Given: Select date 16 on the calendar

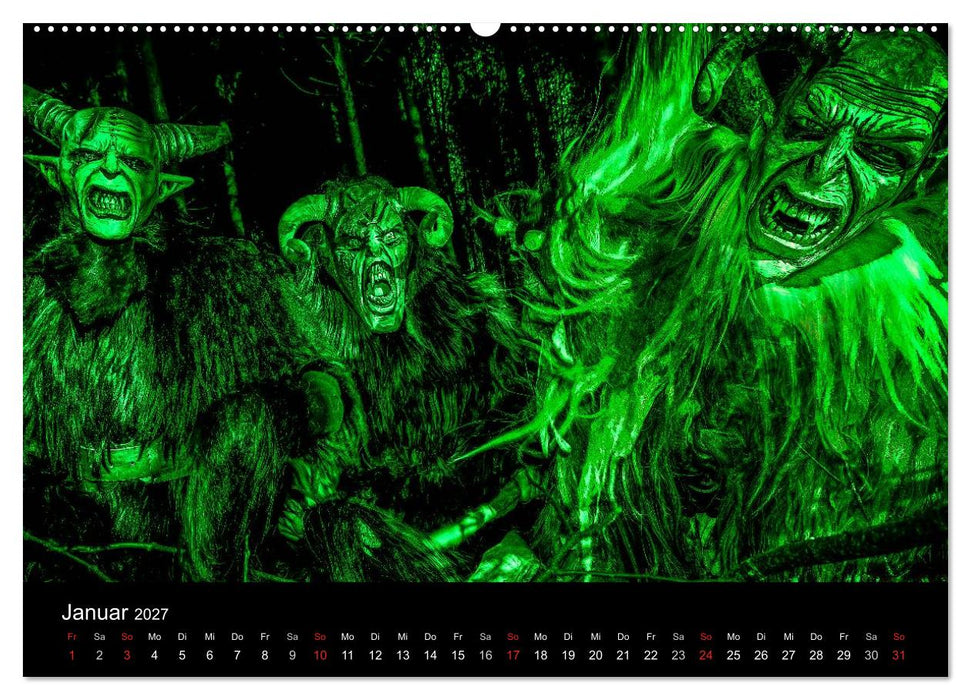Looking at the screenshot, I should click(x=486, y=655).
